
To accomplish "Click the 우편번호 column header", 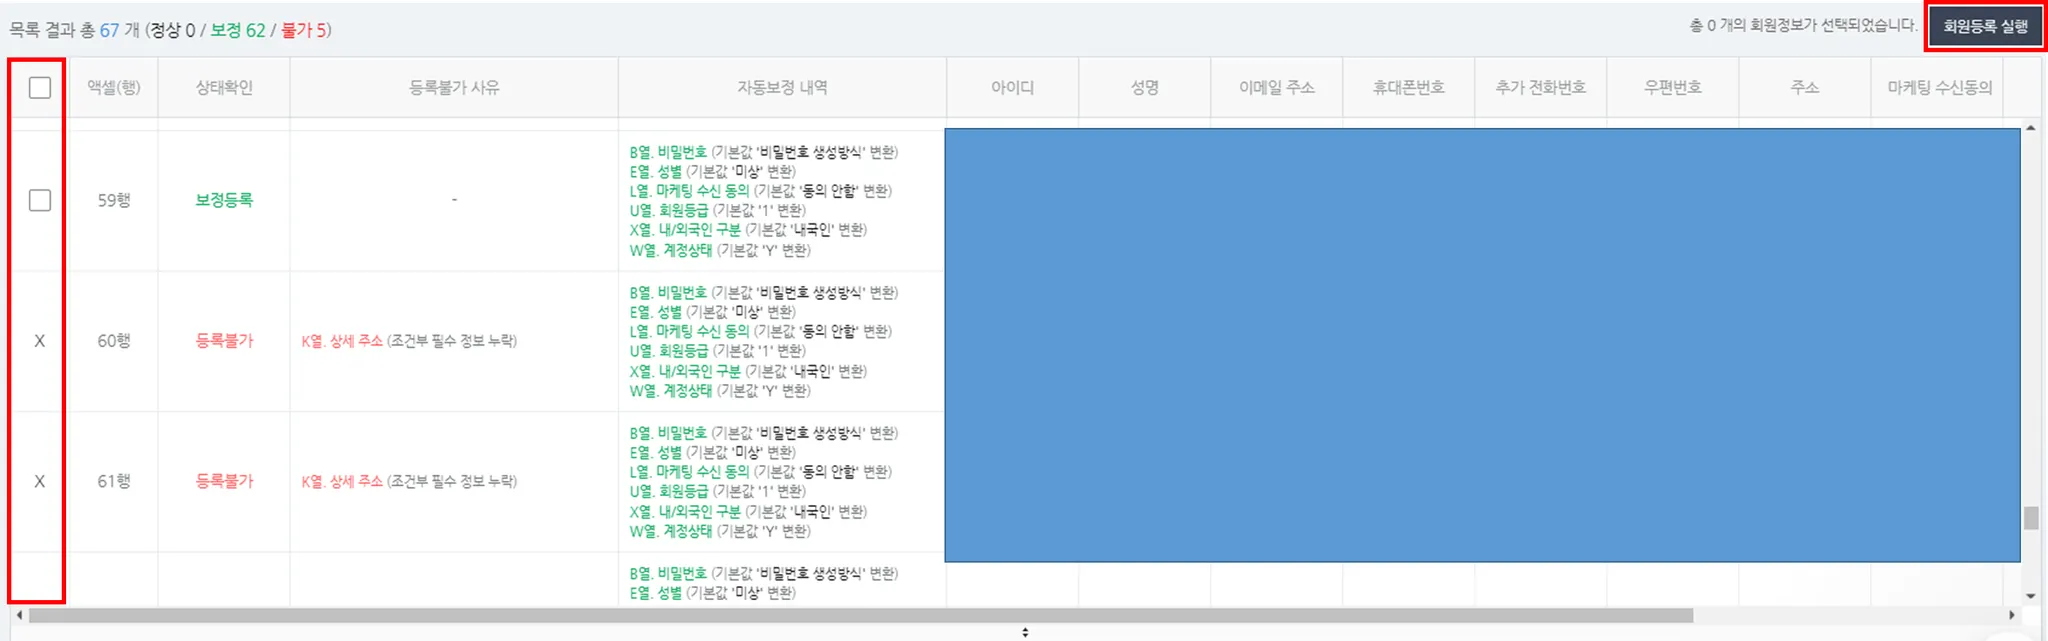I will pyautogui.click(x=1672, y=88).
